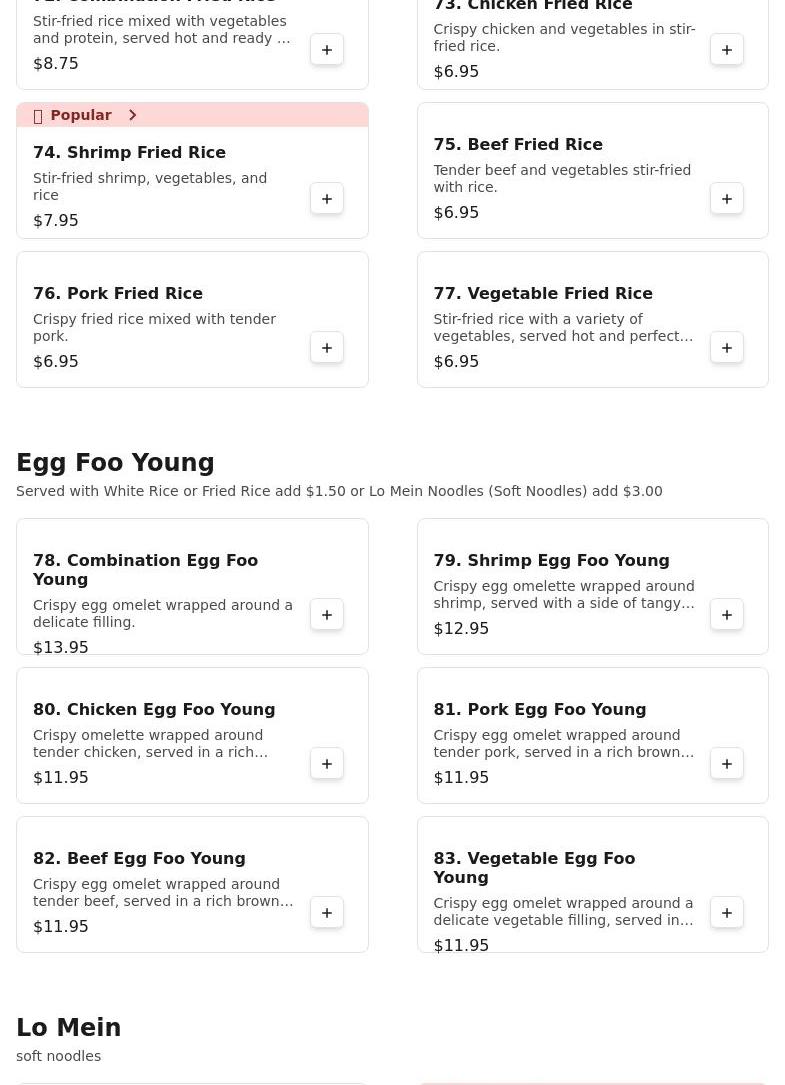Click the Egg Foo Young section heading

[115, 463]
